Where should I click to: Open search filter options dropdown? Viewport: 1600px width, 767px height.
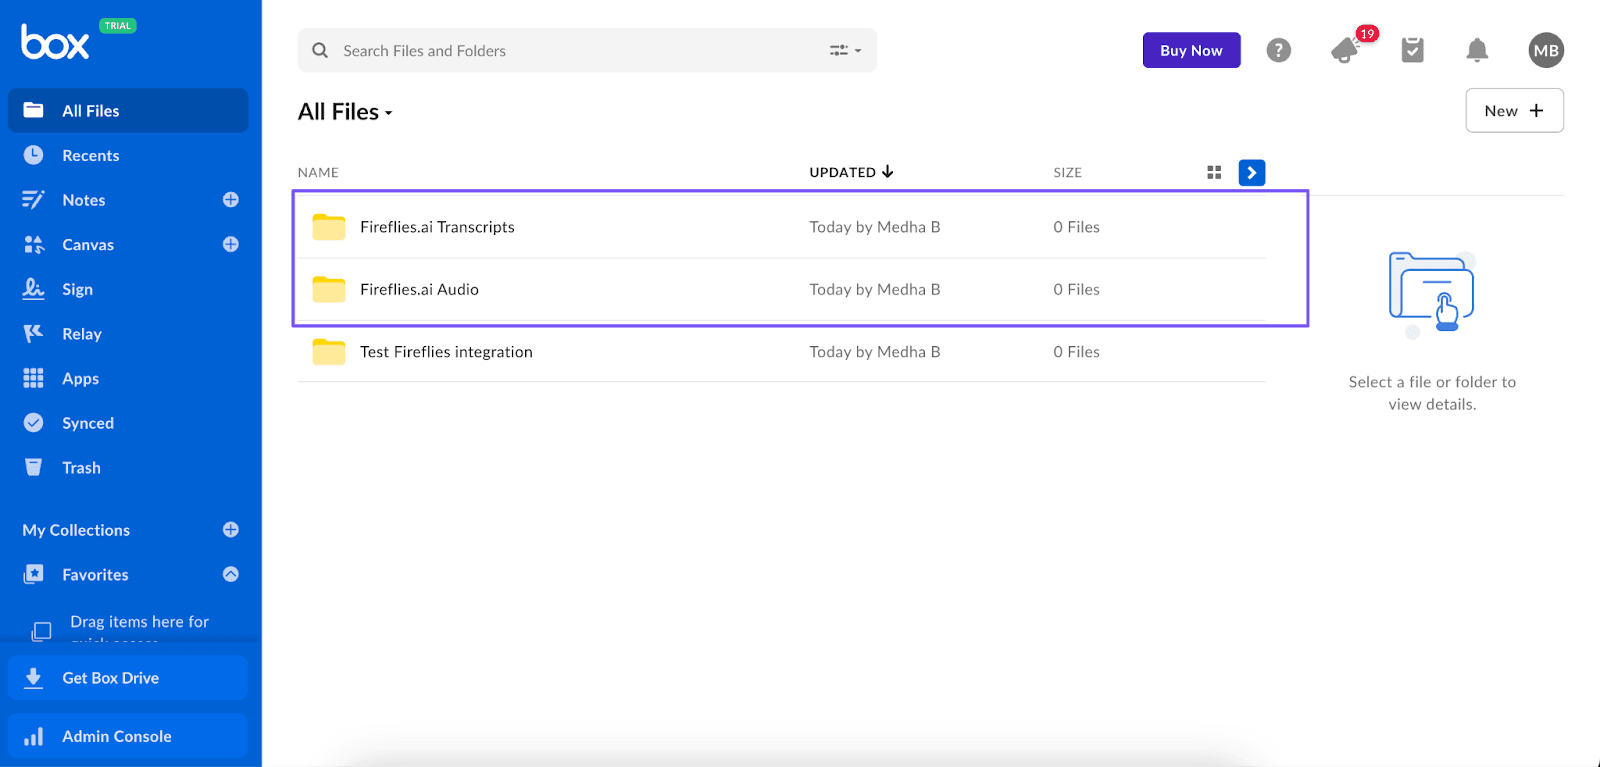click(845, 50)
